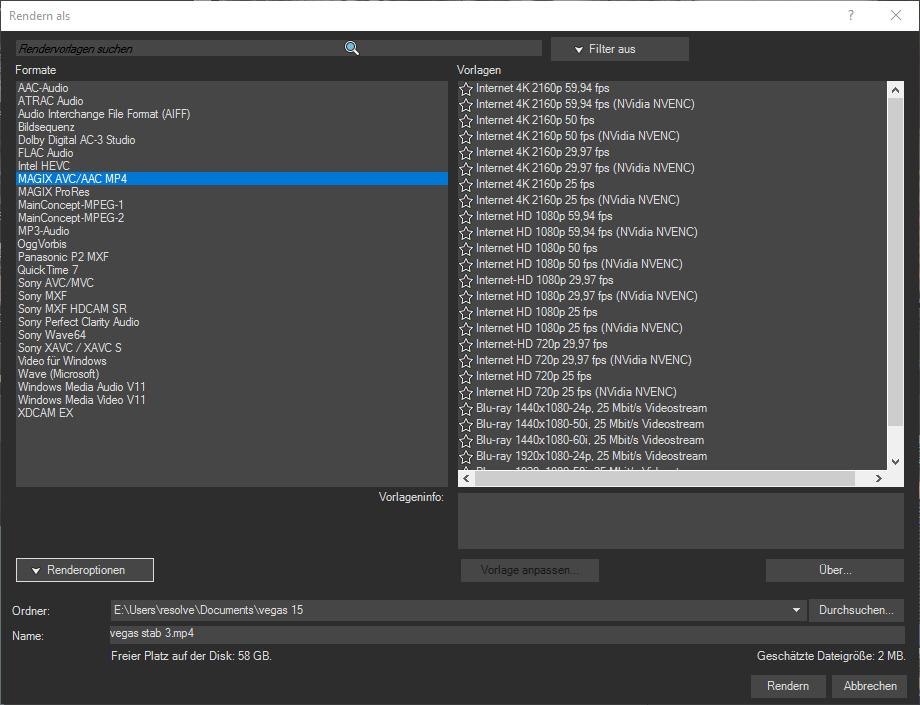Click the Vorlagen horizontal scroll right arrow
Screen dimensions: 920x705
point(878,479)
